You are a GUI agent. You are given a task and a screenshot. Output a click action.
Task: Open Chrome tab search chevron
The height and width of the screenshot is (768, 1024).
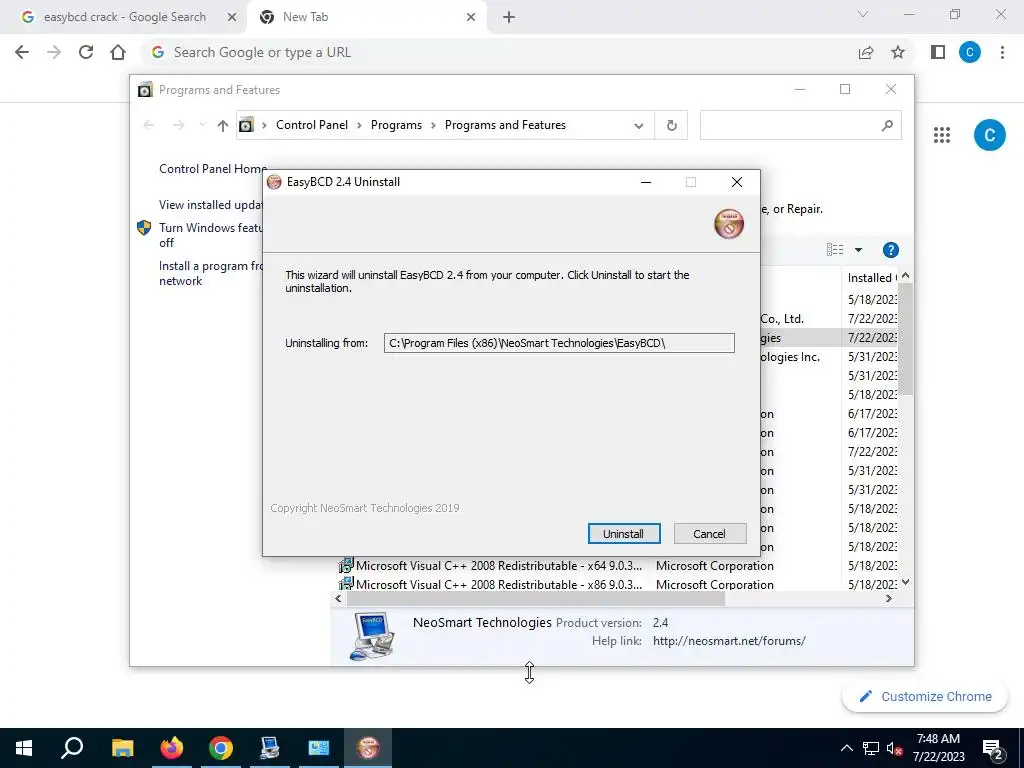tap(863, 14)
